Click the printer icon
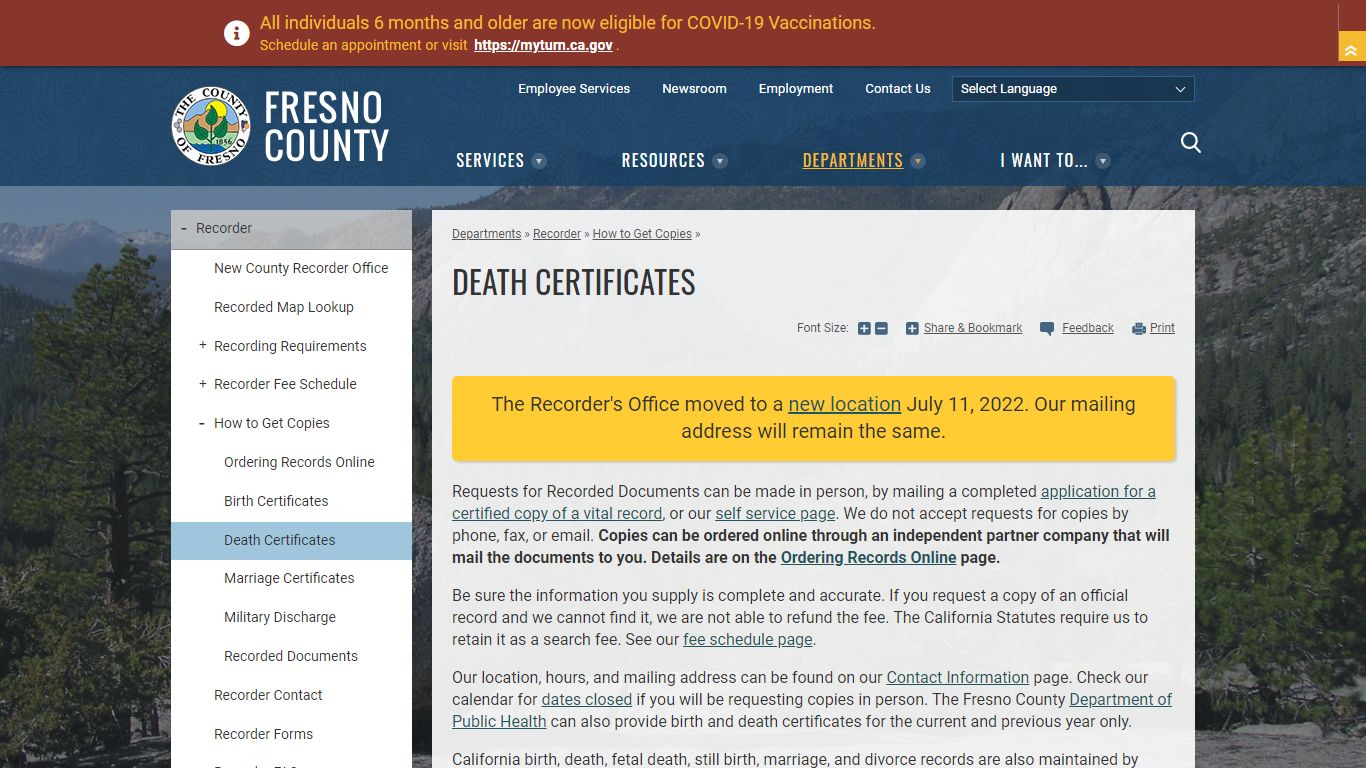Image resolution: width=1366 pixels, height=768 pixels. [1138, 328]
